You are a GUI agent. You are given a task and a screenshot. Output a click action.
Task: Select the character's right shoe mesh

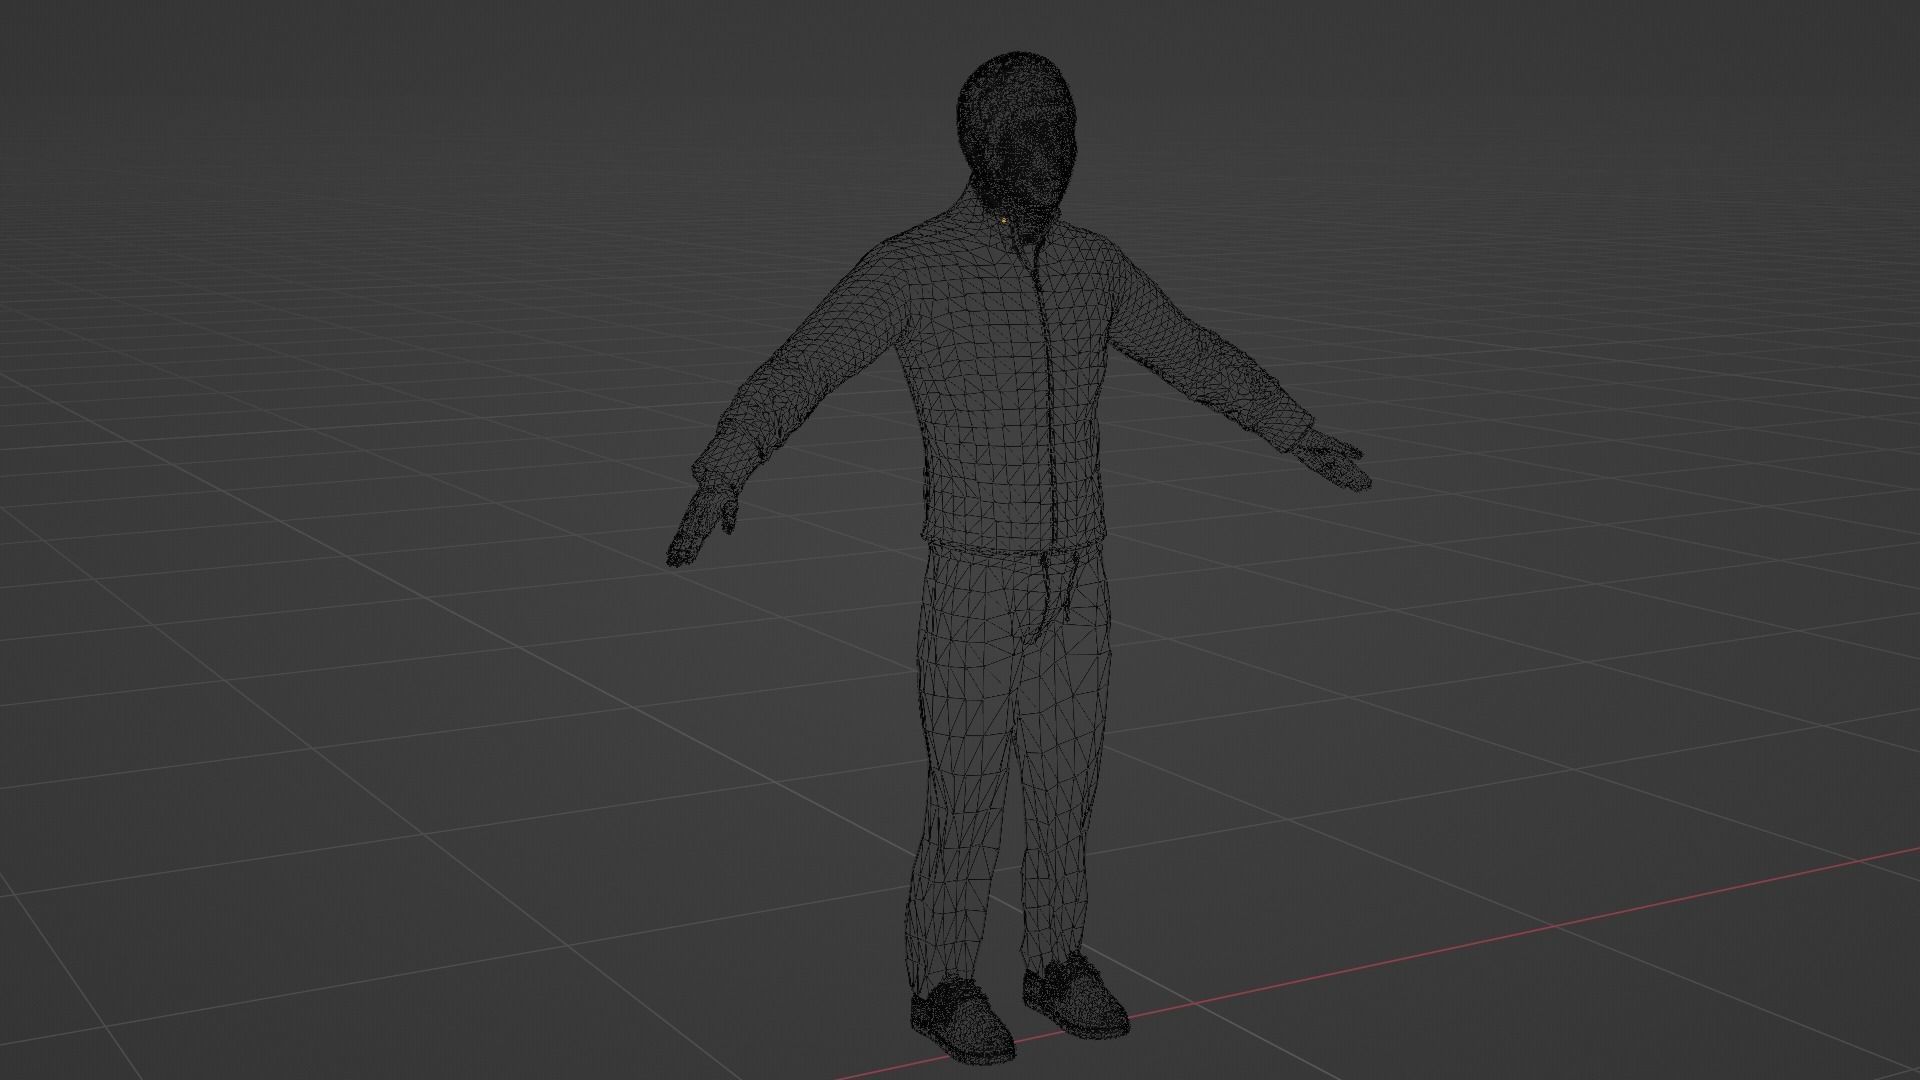pyautogui.click(x=962, y=1020)
